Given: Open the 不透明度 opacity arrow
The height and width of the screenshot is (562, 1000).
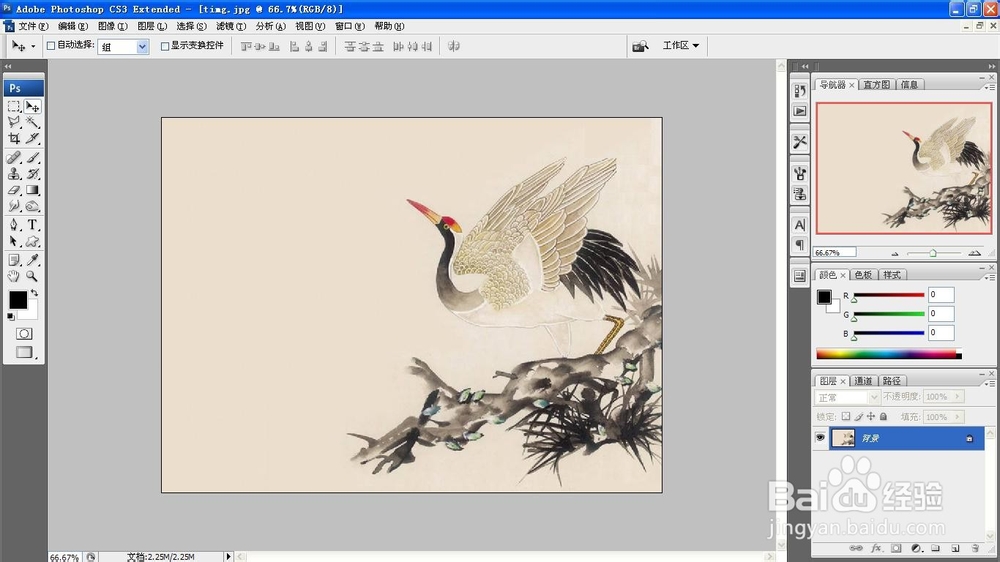Looking at the screenshot, I should click(957, 397).
